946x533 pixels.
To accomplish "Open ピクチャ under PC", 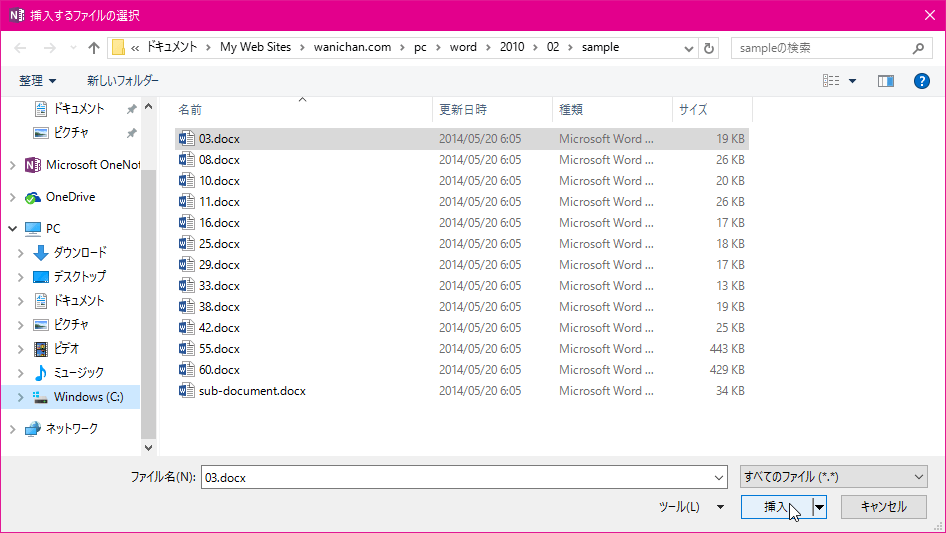I will 71,325.
